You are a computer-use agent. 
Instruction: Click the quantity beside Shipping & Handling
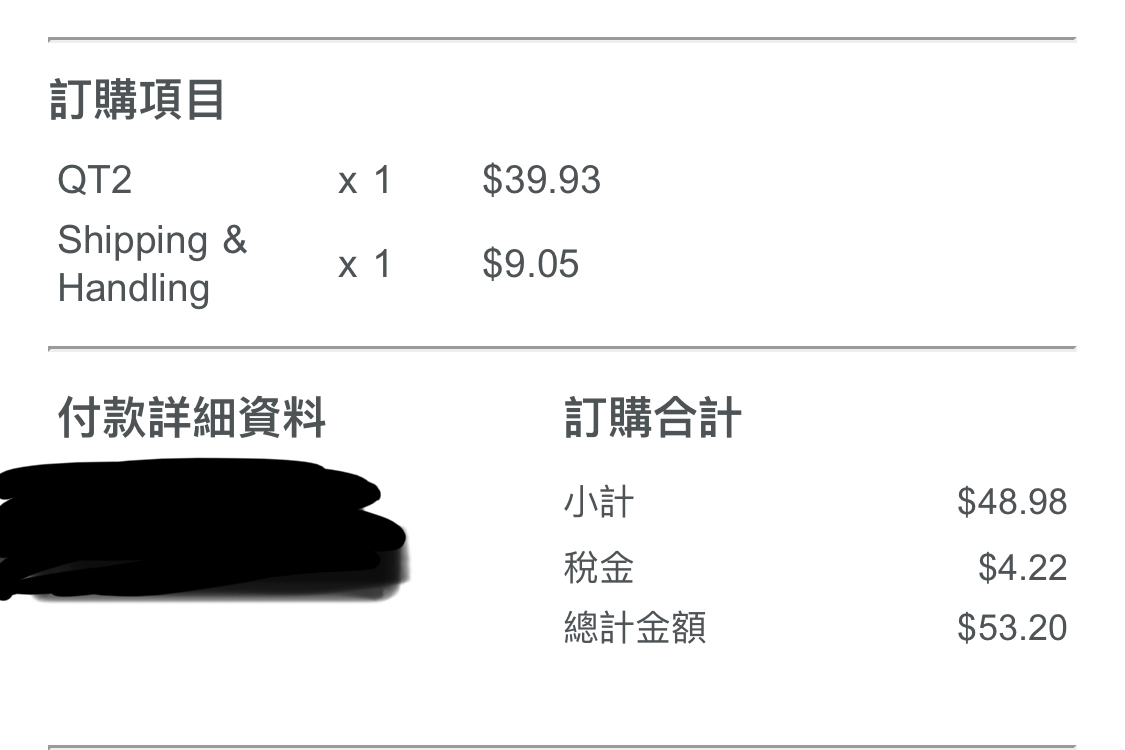click(x=365, y=265)
